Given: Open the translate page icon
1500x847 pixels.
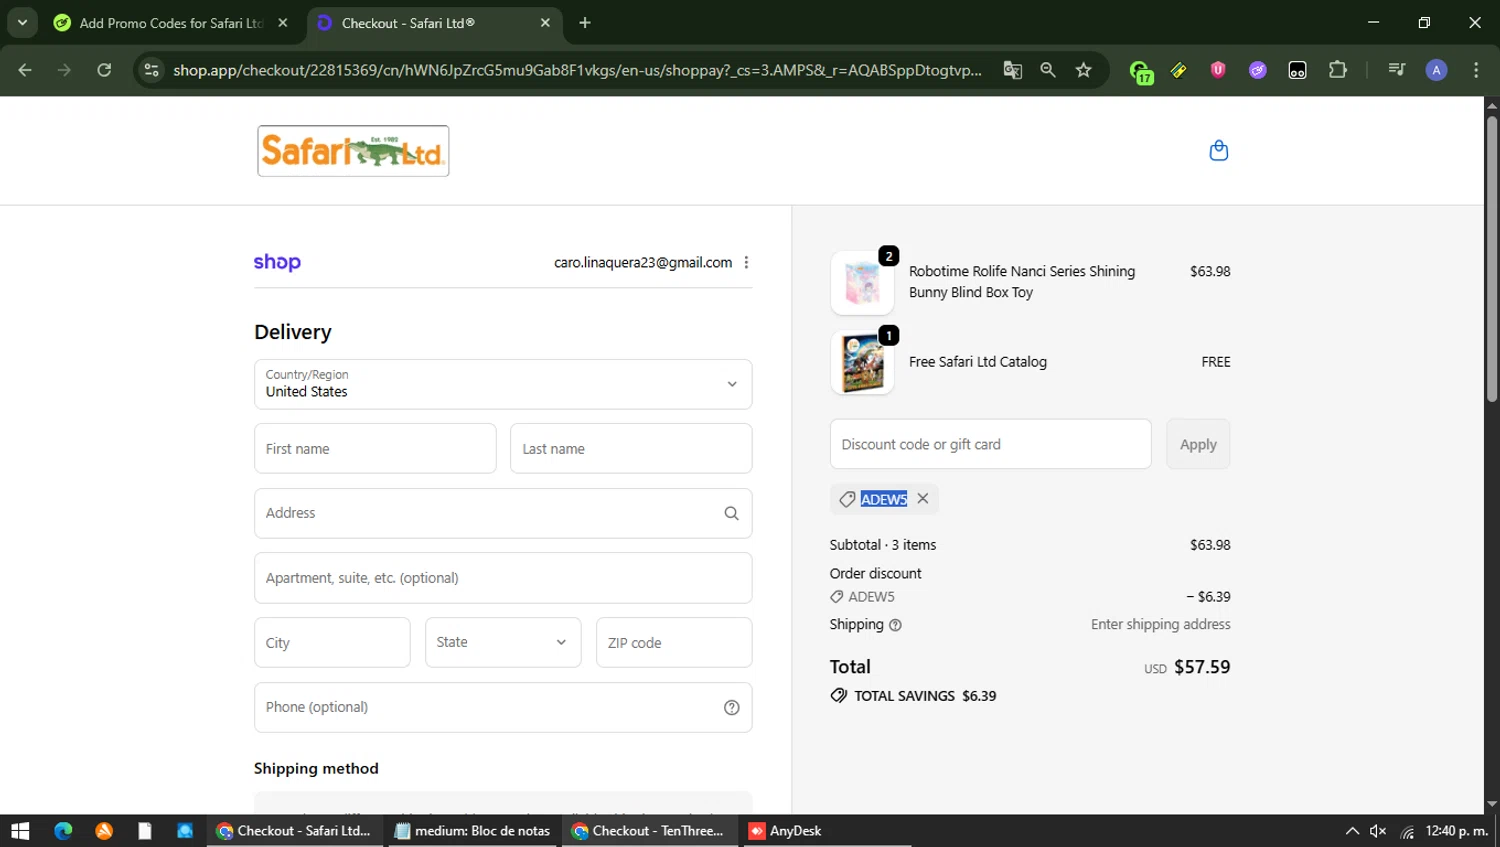Looking at the screenshot, I should (1012, 70).
